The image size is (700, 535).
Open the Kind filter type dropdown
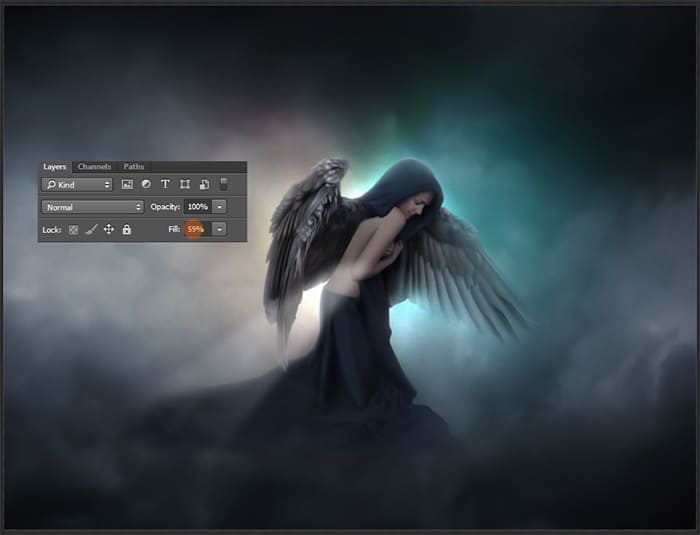(x=77, y=184)
